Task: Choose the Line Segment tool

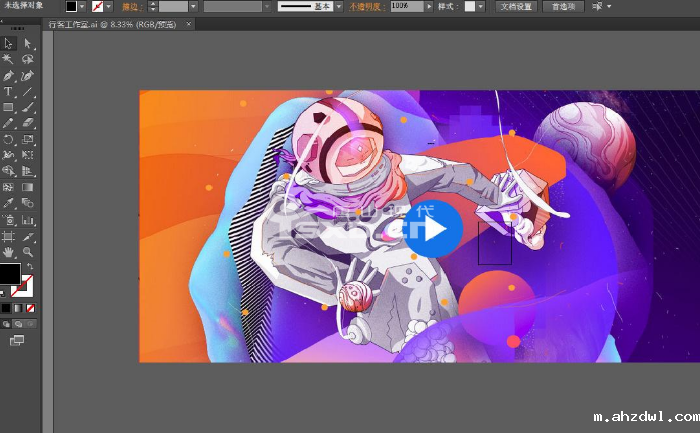Action: point(28,91)
